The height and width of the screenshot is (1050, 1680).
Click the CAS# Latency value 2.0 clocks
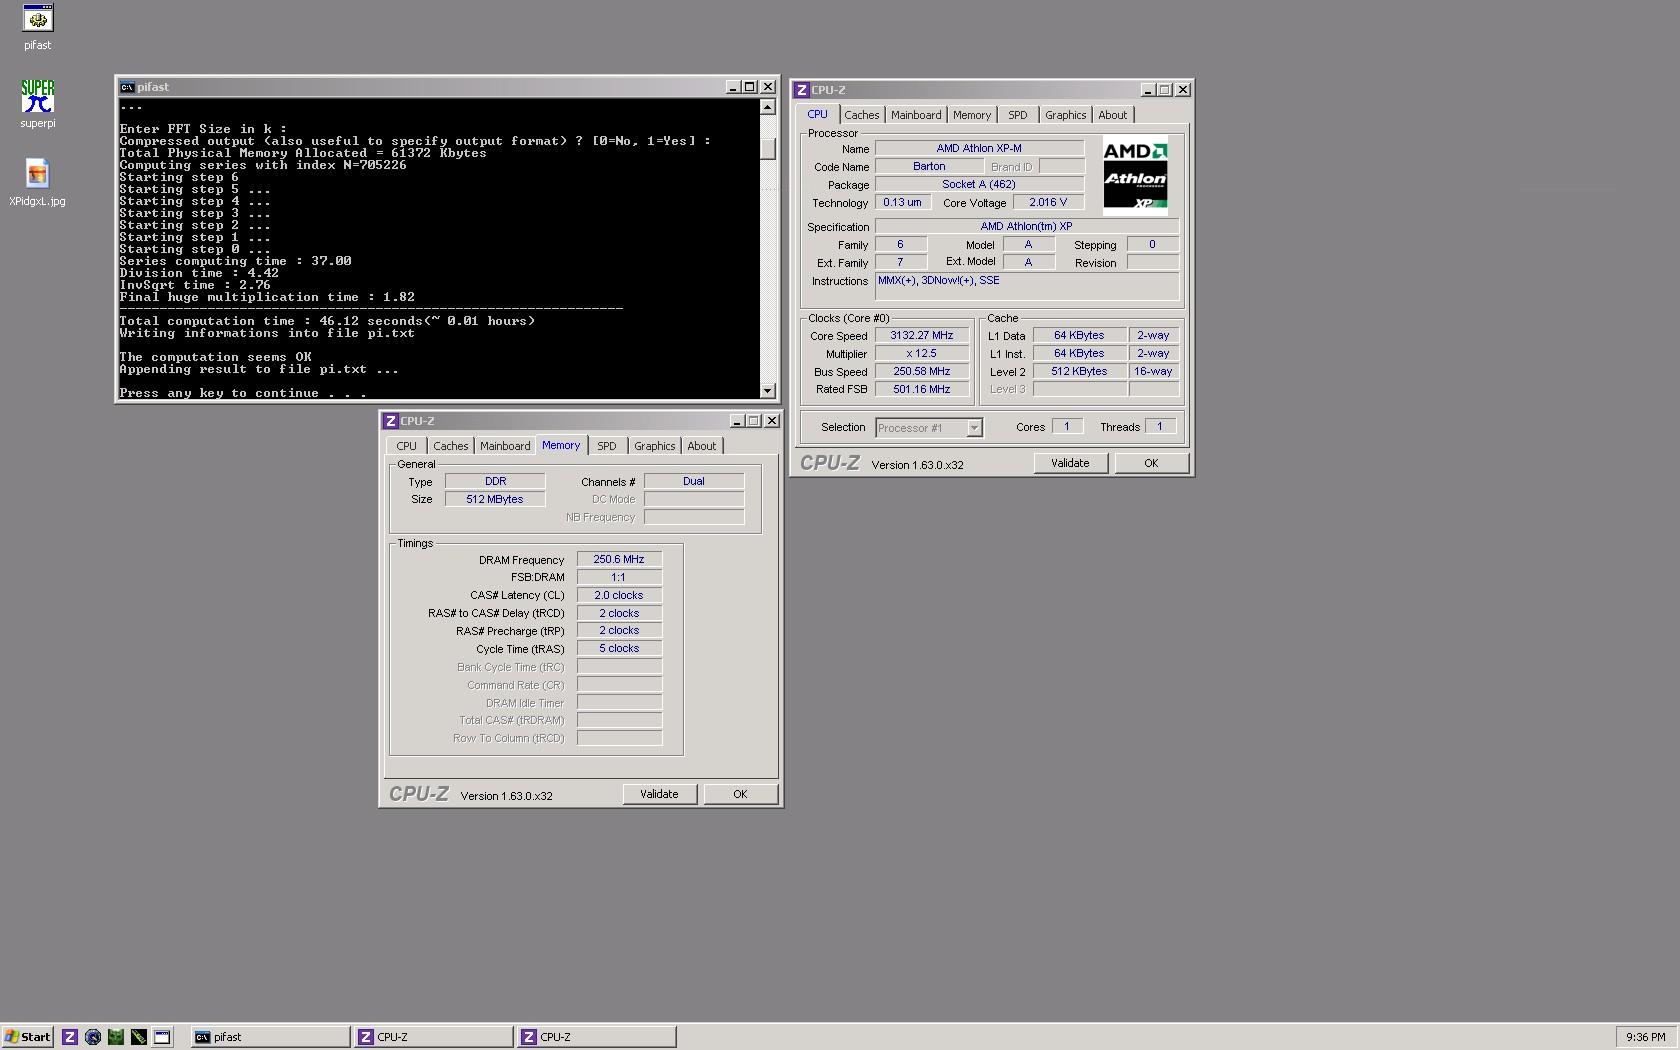tap(619, 596)
